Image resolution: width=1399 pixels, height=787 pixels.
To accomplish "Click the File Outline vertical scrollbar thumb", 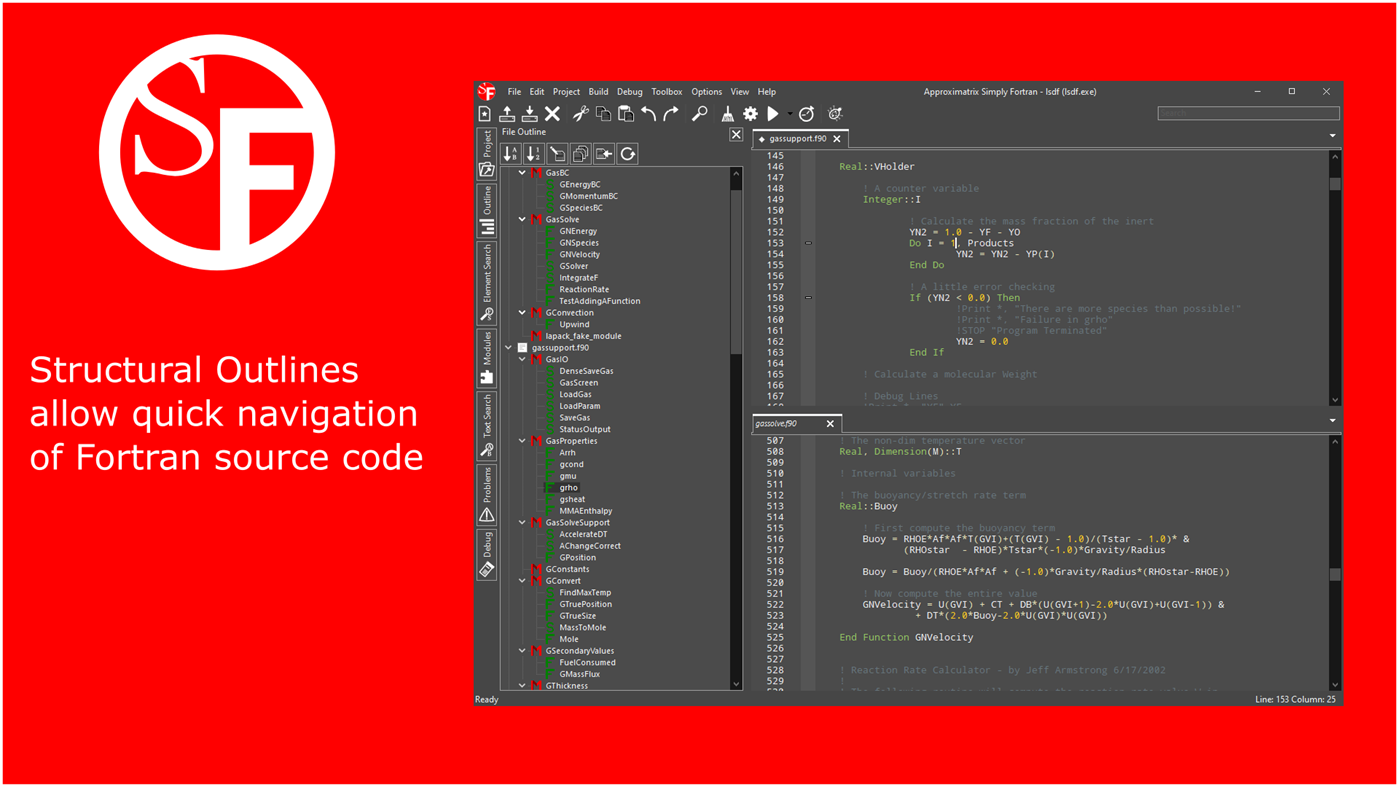I will coord(736,273).
